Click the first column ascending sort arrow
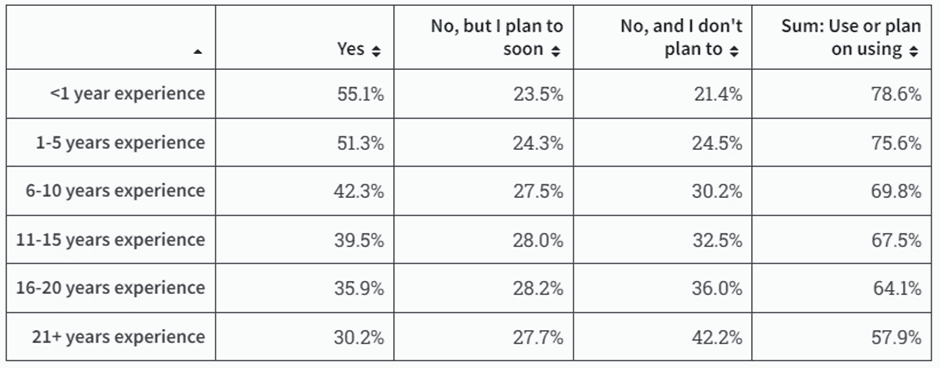This screenshot has height=368, width=940. tap(197, 53)
